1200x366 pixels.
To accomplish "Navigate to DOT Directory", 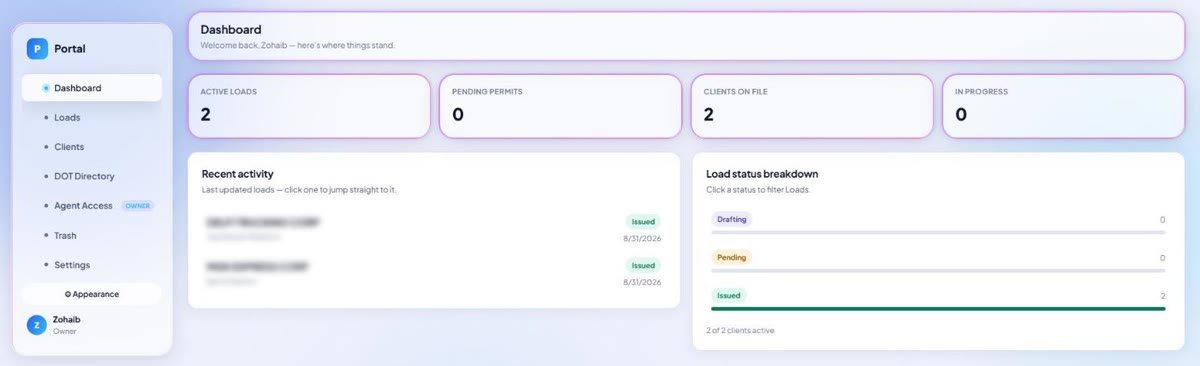I will click(92, 176).
